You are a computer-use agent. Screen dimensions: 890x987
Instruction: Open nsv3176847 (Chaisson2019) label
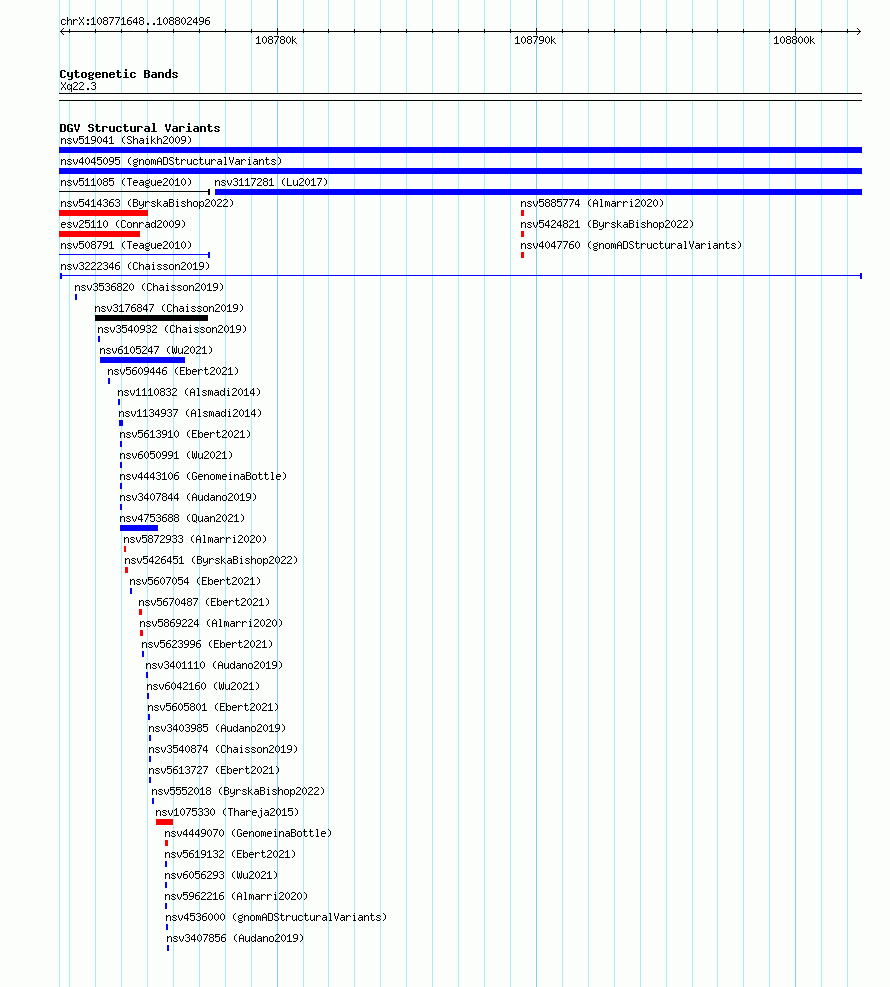169,308
